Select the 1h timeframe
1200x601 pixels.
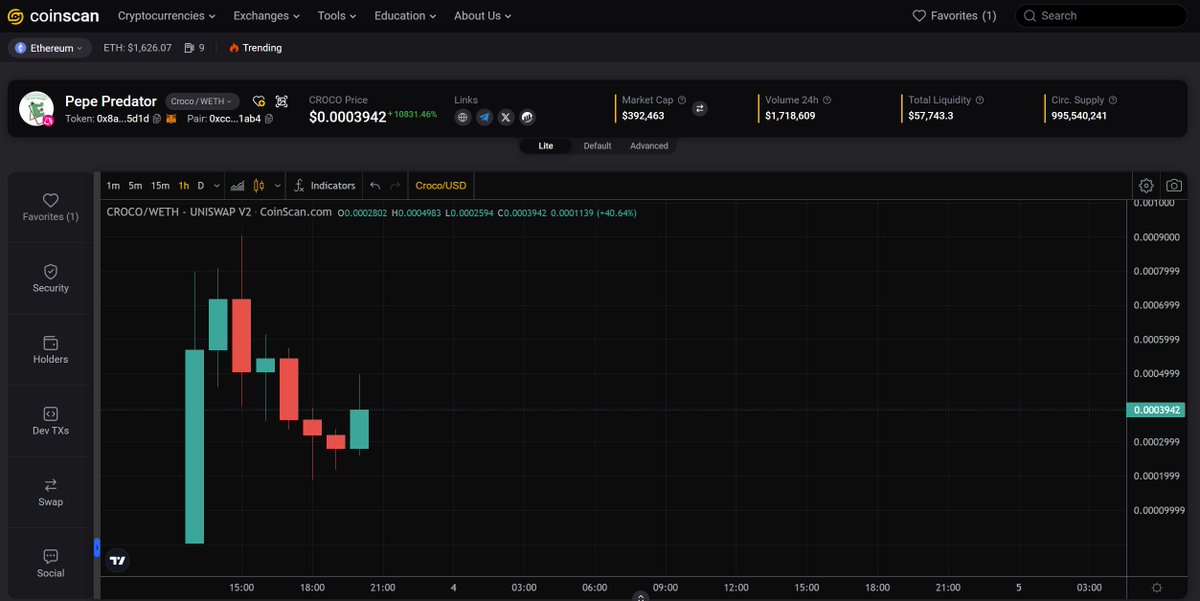pos(184,185)
